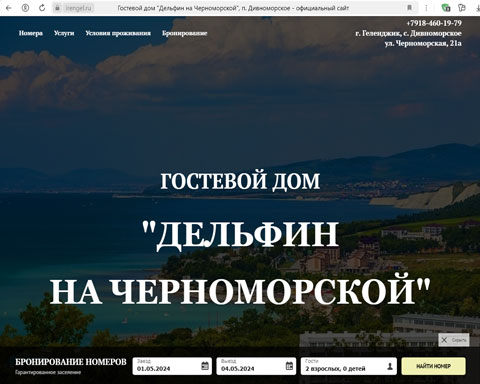The image size is (480, 384).
Task: Open the check-out date calendar icon
Action: 289,366
